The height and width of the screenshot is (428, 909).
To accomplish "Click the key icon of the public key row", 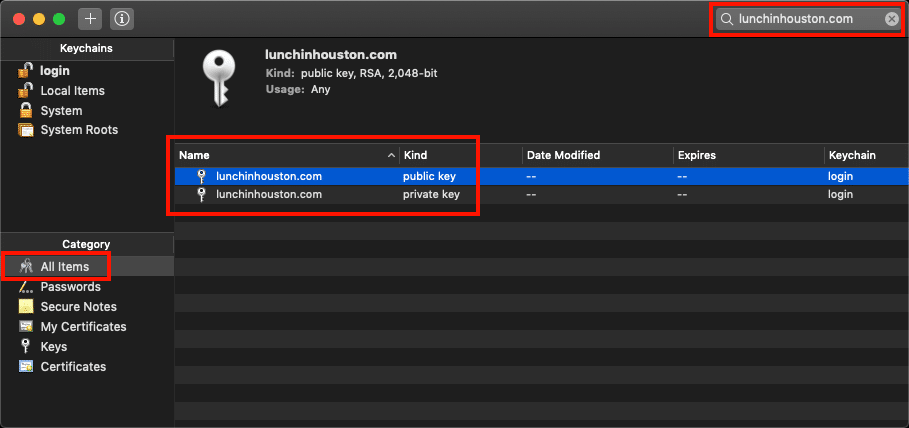I will pos(202,176).
